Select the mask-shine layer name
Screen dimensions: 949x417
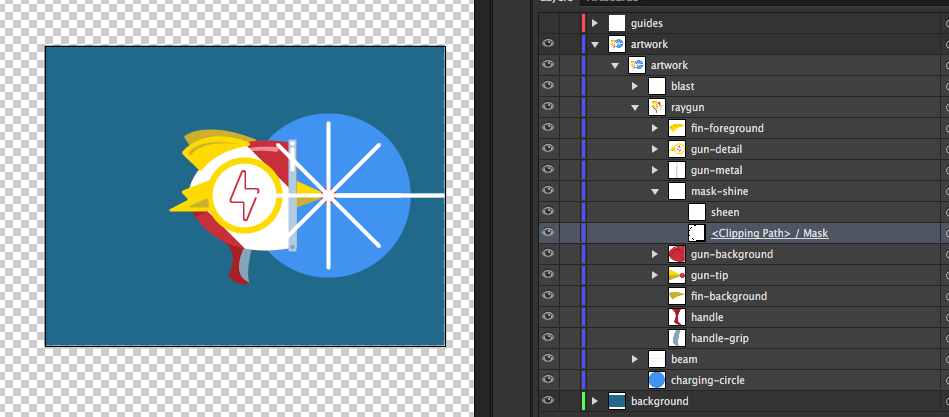pyautogui.click(x=720, y=191)
